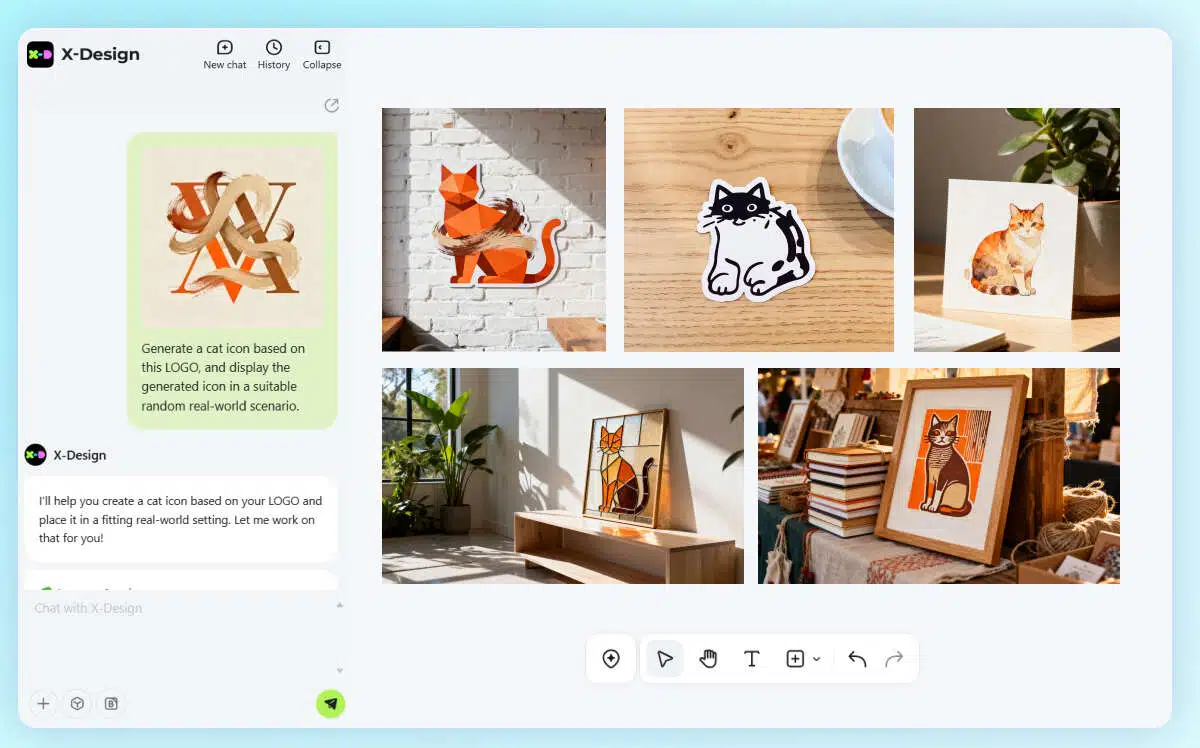Click the plus attachment button in chat

pos(43,704)
